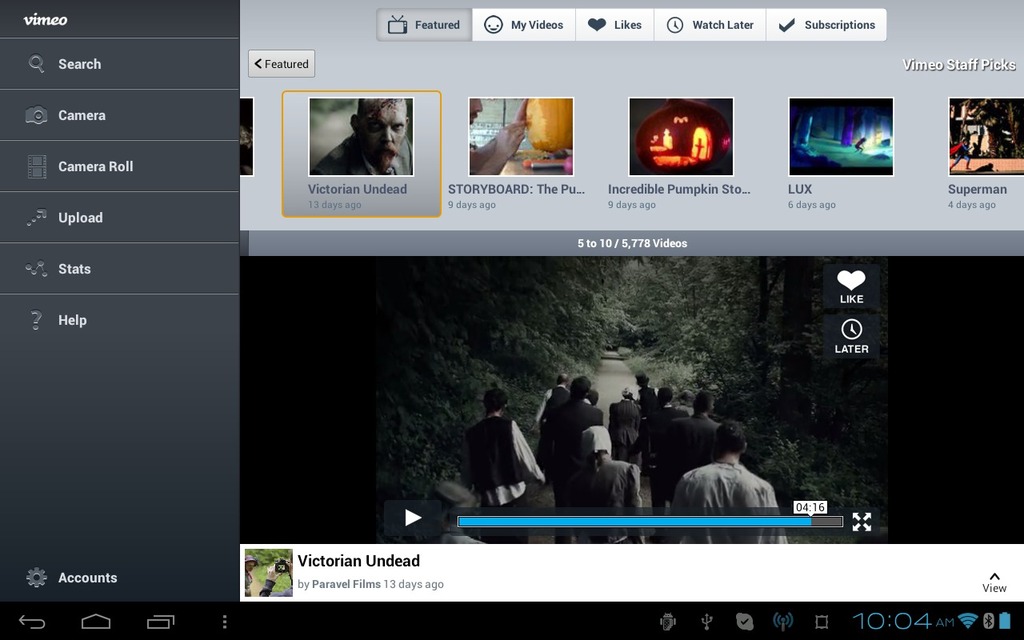Image resolution: width=1024 pixels, height=640 pixels.
Task: Click the Vimeo Staff Picks heading
Action: tap(959, 65)
